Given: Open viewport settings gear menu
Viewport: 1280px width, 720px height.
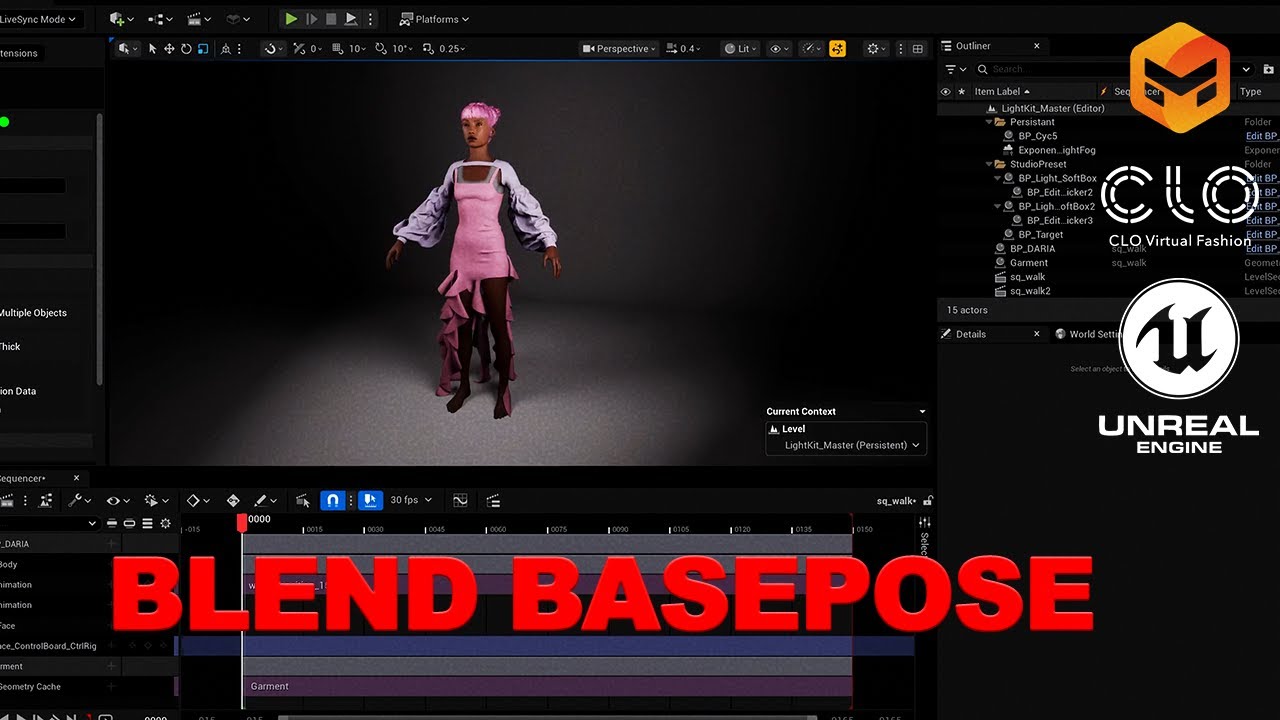Looking at the screenshot, I should (877, 48).
